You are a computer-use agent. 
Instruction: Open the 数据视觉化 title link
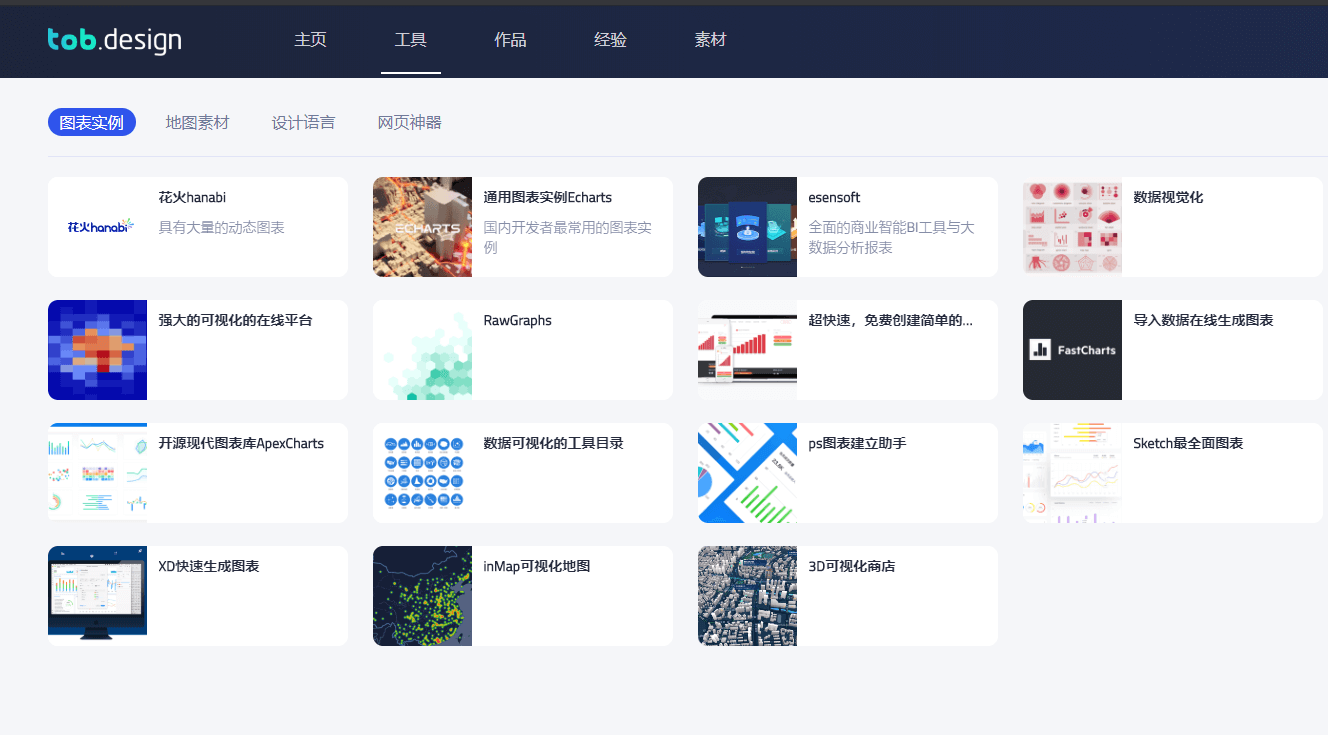tap(1168, 197)
